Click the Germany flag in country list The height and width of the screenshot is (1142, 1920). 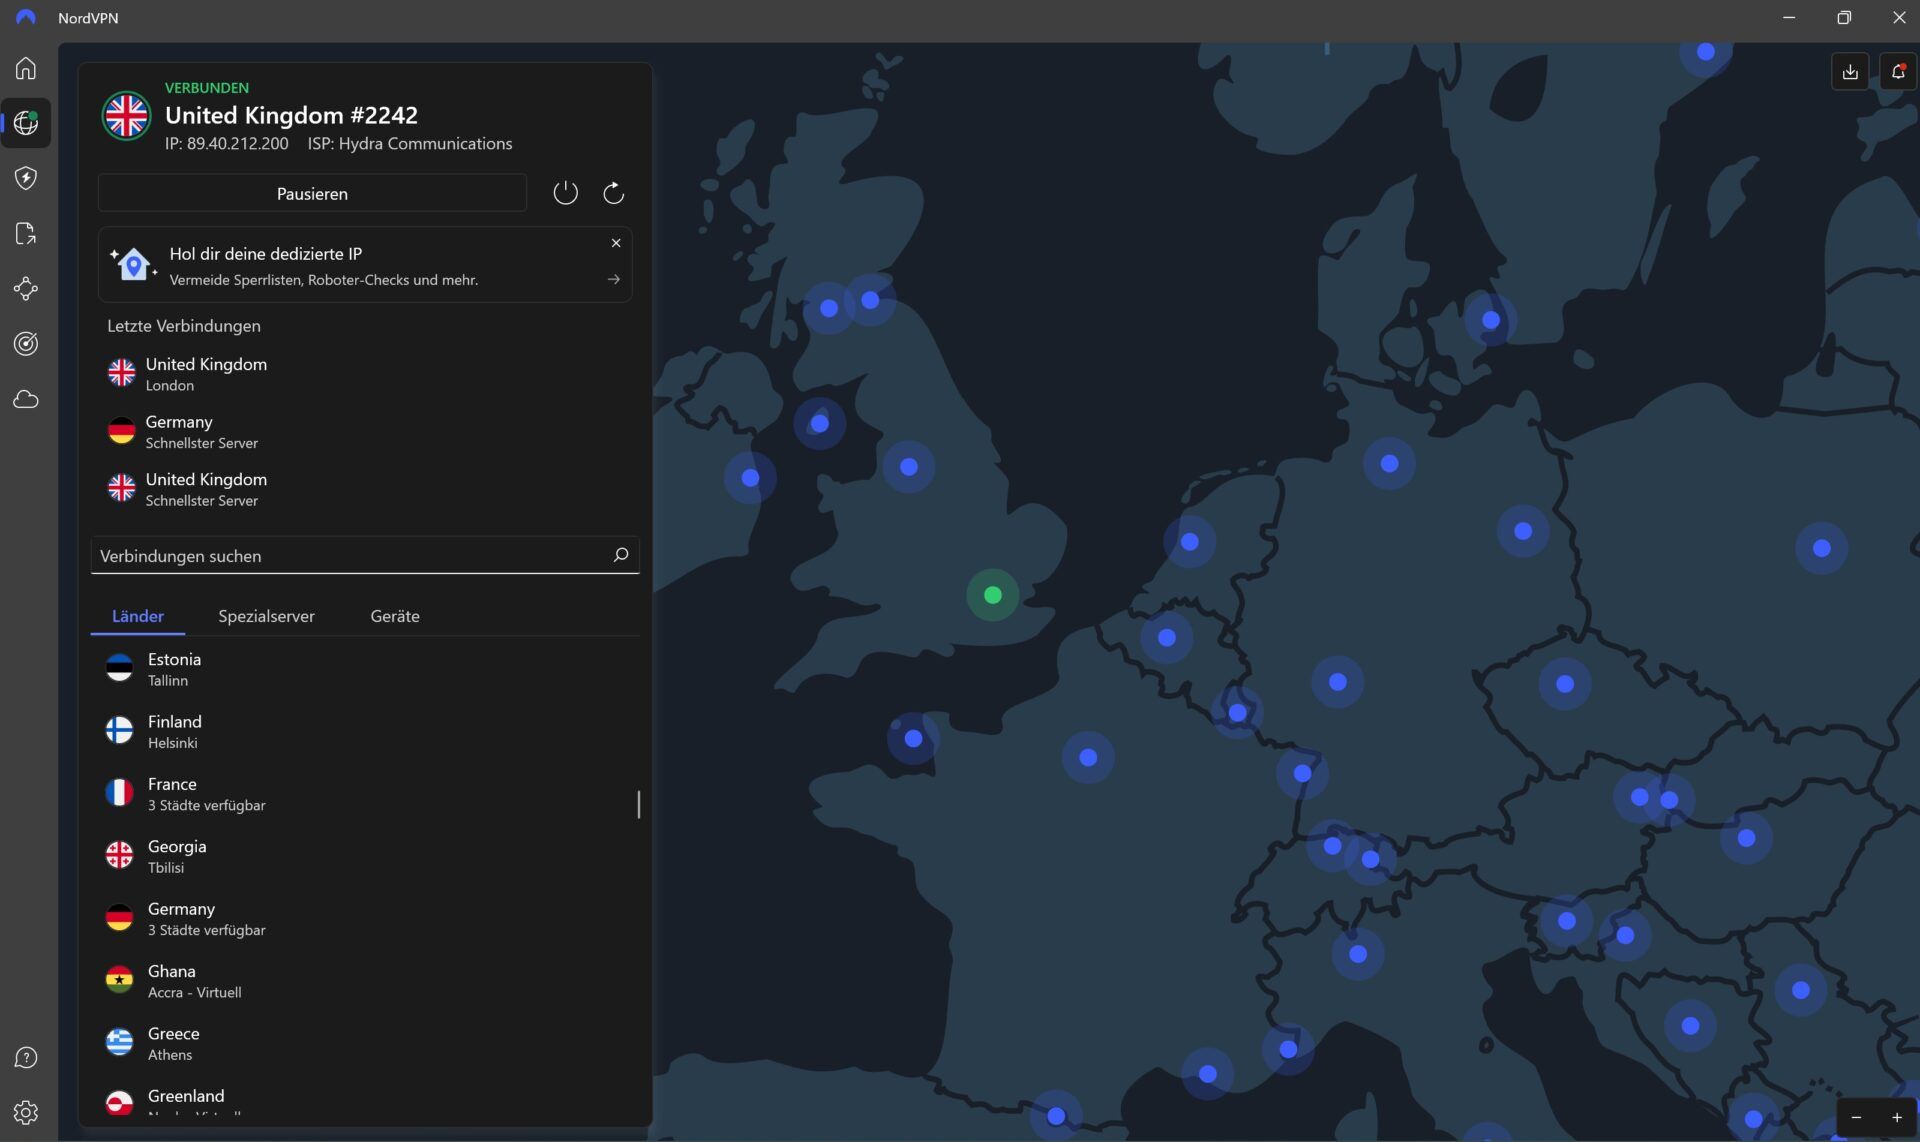119,917
